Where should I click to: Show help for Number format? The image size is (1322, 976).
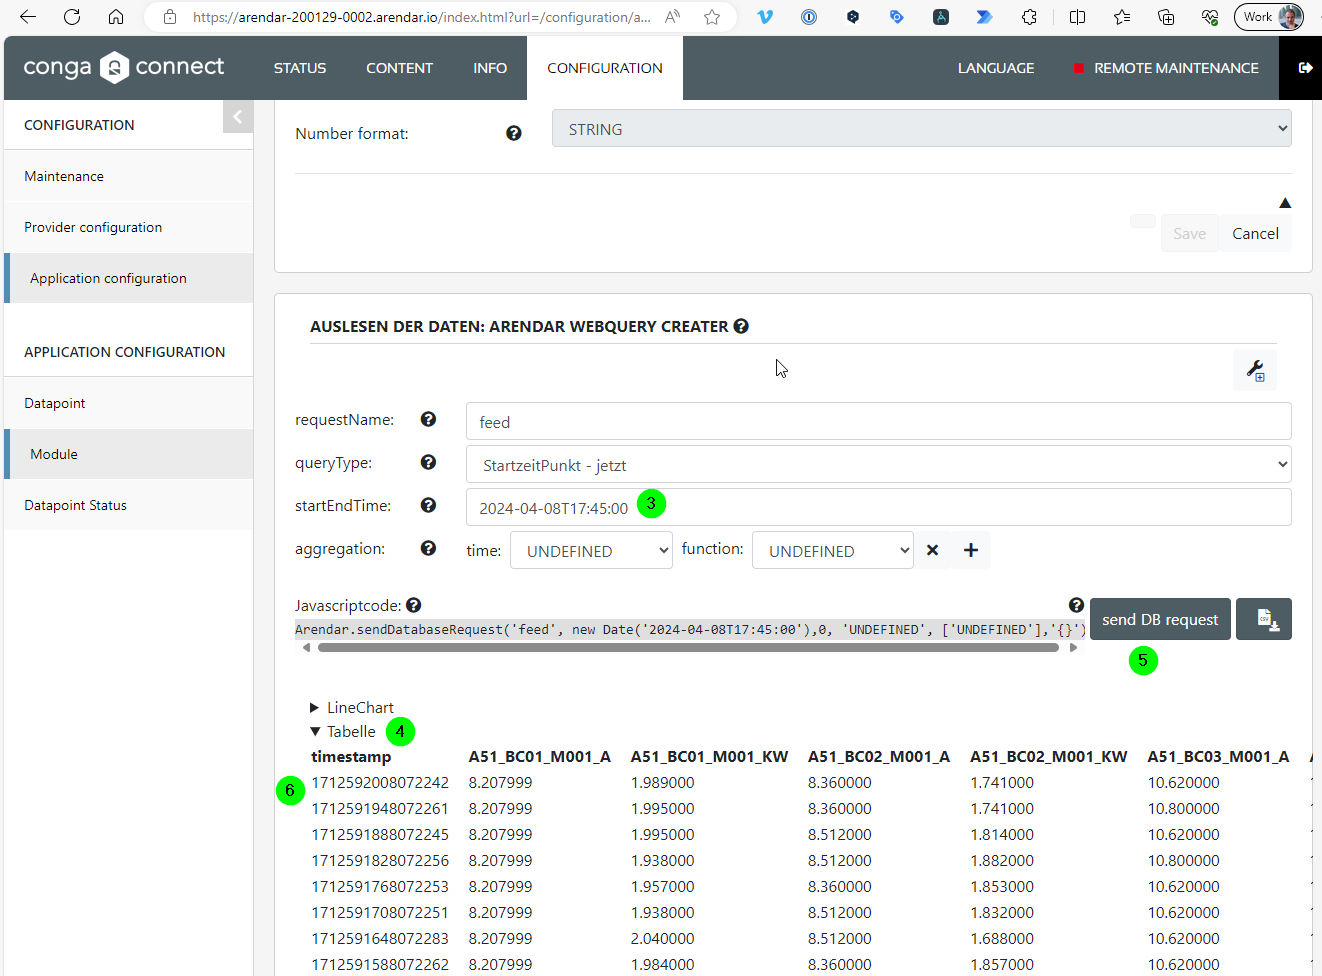point(514,133)
